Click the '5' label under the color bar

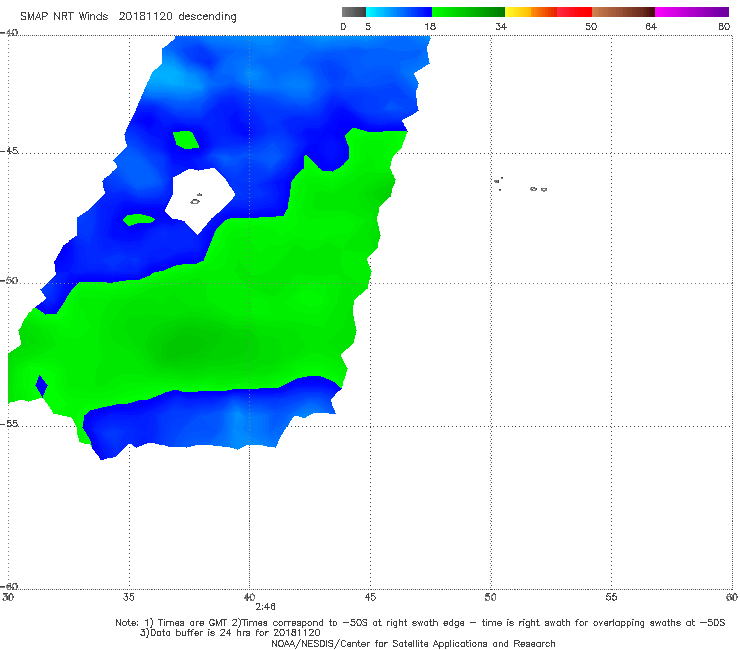click(368, 27)
